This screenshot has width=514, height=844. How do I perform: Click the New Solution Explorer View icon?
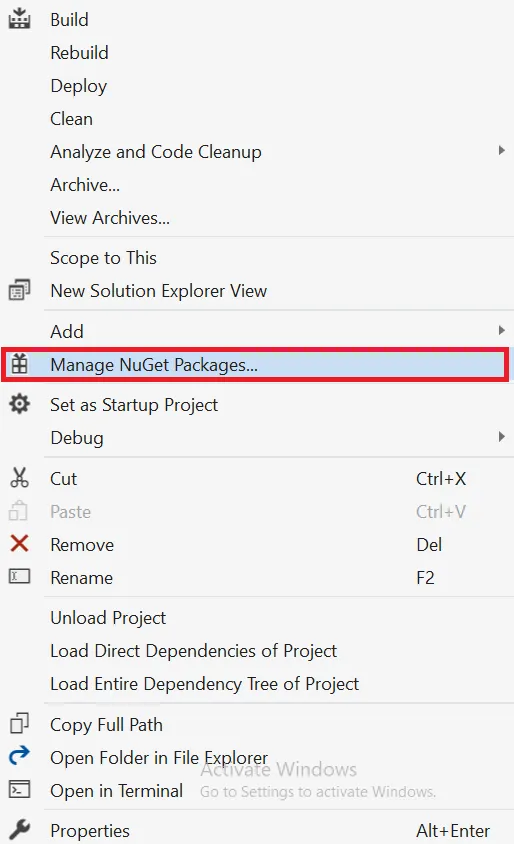tap(19, 291)
